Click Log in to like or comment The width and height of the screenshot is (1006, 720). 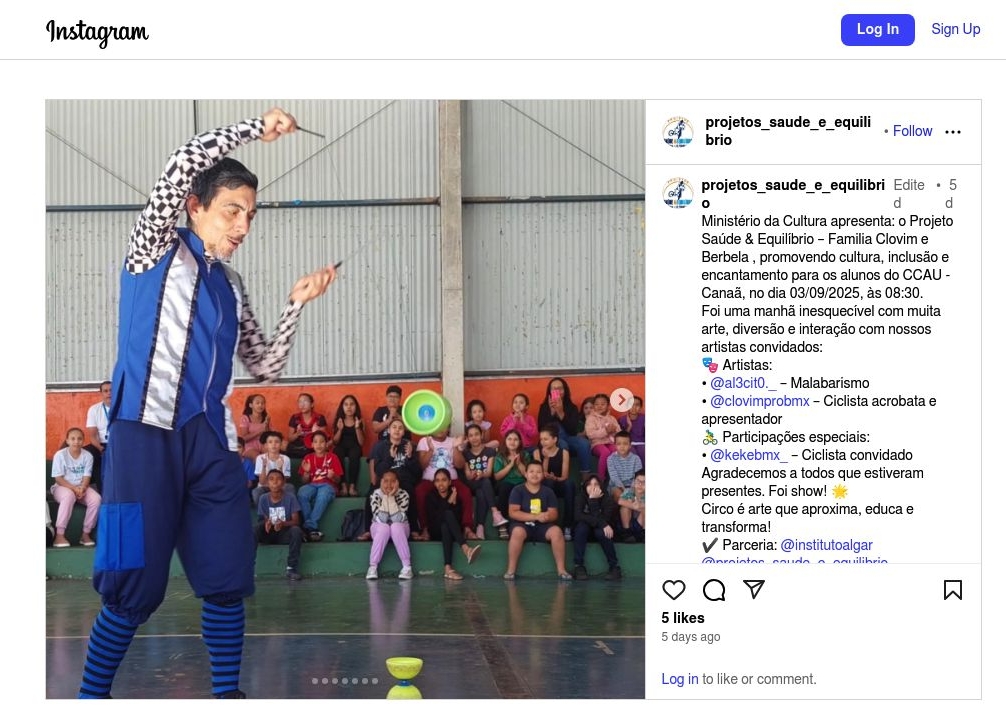pos(679,679)
